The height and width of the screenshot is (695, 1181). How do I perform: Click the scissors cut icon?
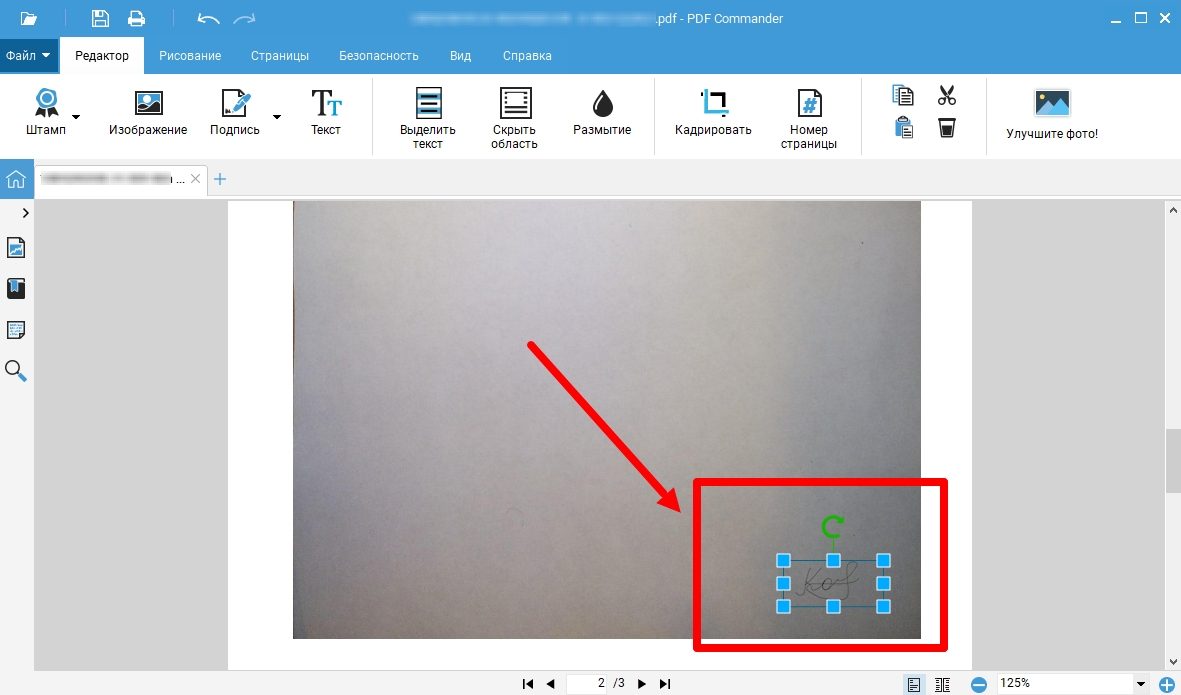[x=947, y=96]
